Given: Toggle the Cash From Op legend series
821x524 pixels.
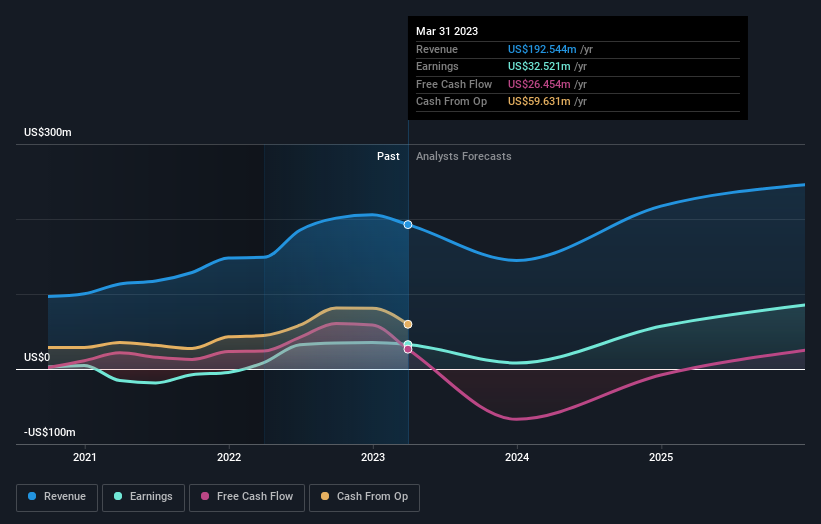Looking at the screenshot, I should point(364,497).
